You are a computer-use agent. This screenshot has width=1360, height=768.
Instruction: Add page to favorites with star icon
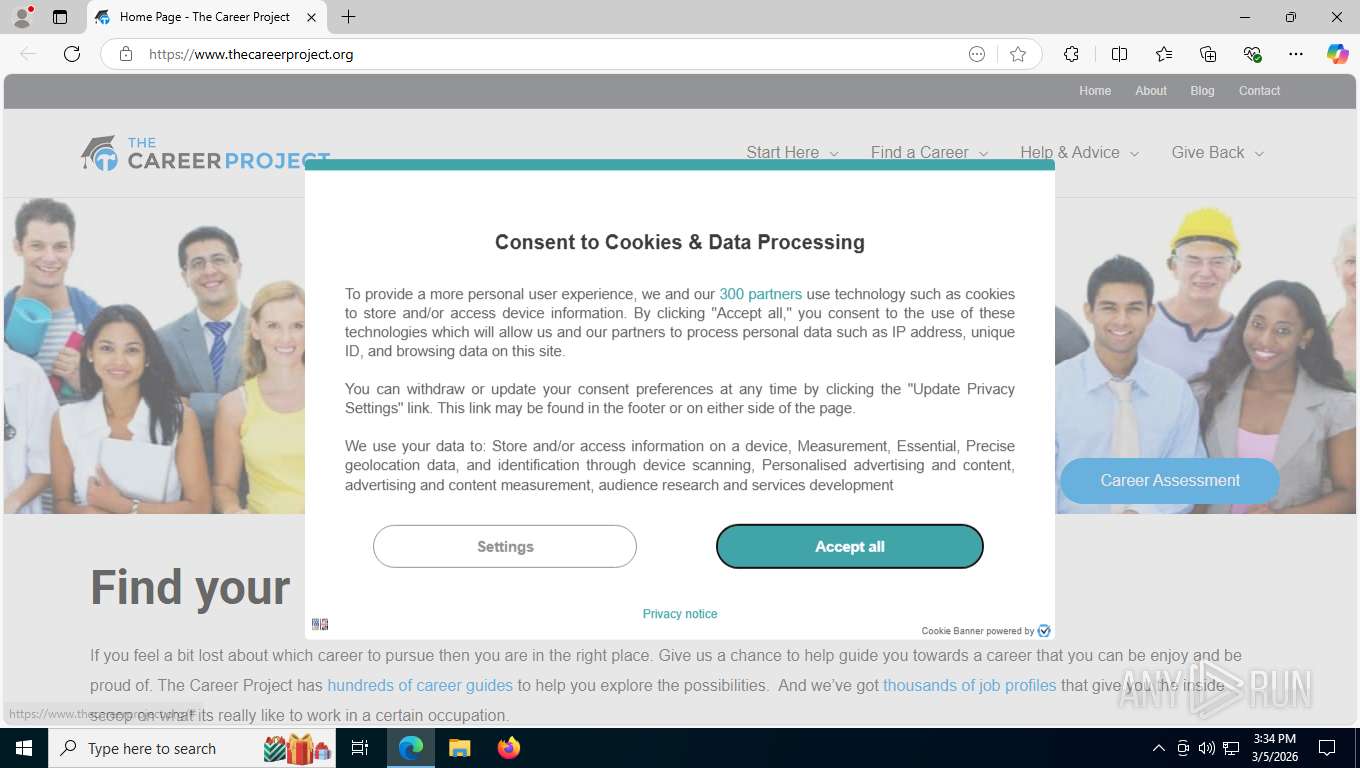pyautogui.click(x=1018, y=54)
